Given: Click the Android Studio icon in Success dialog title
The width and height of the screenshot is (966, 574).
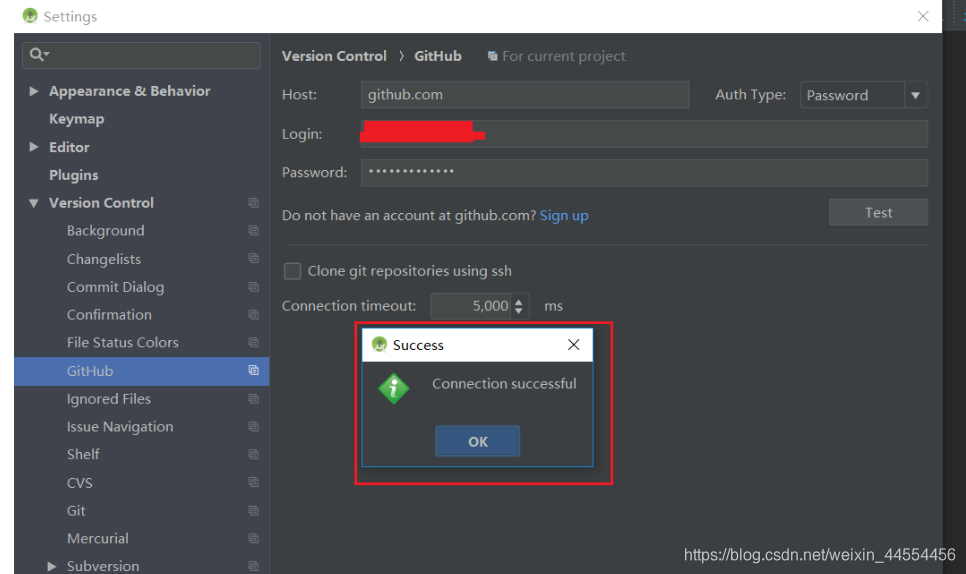Looking at the screenshot, I should [380, 344].
